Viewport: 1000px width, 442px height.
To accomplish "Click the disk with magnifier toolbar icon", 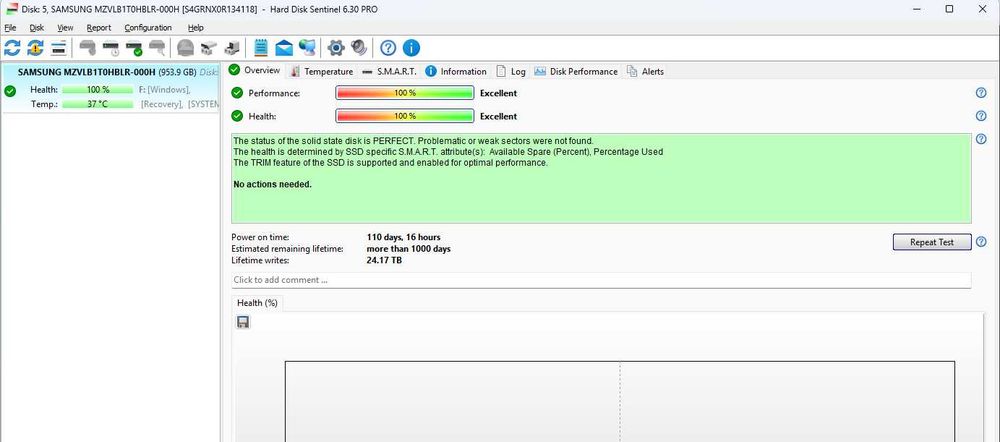I will 157,48.
